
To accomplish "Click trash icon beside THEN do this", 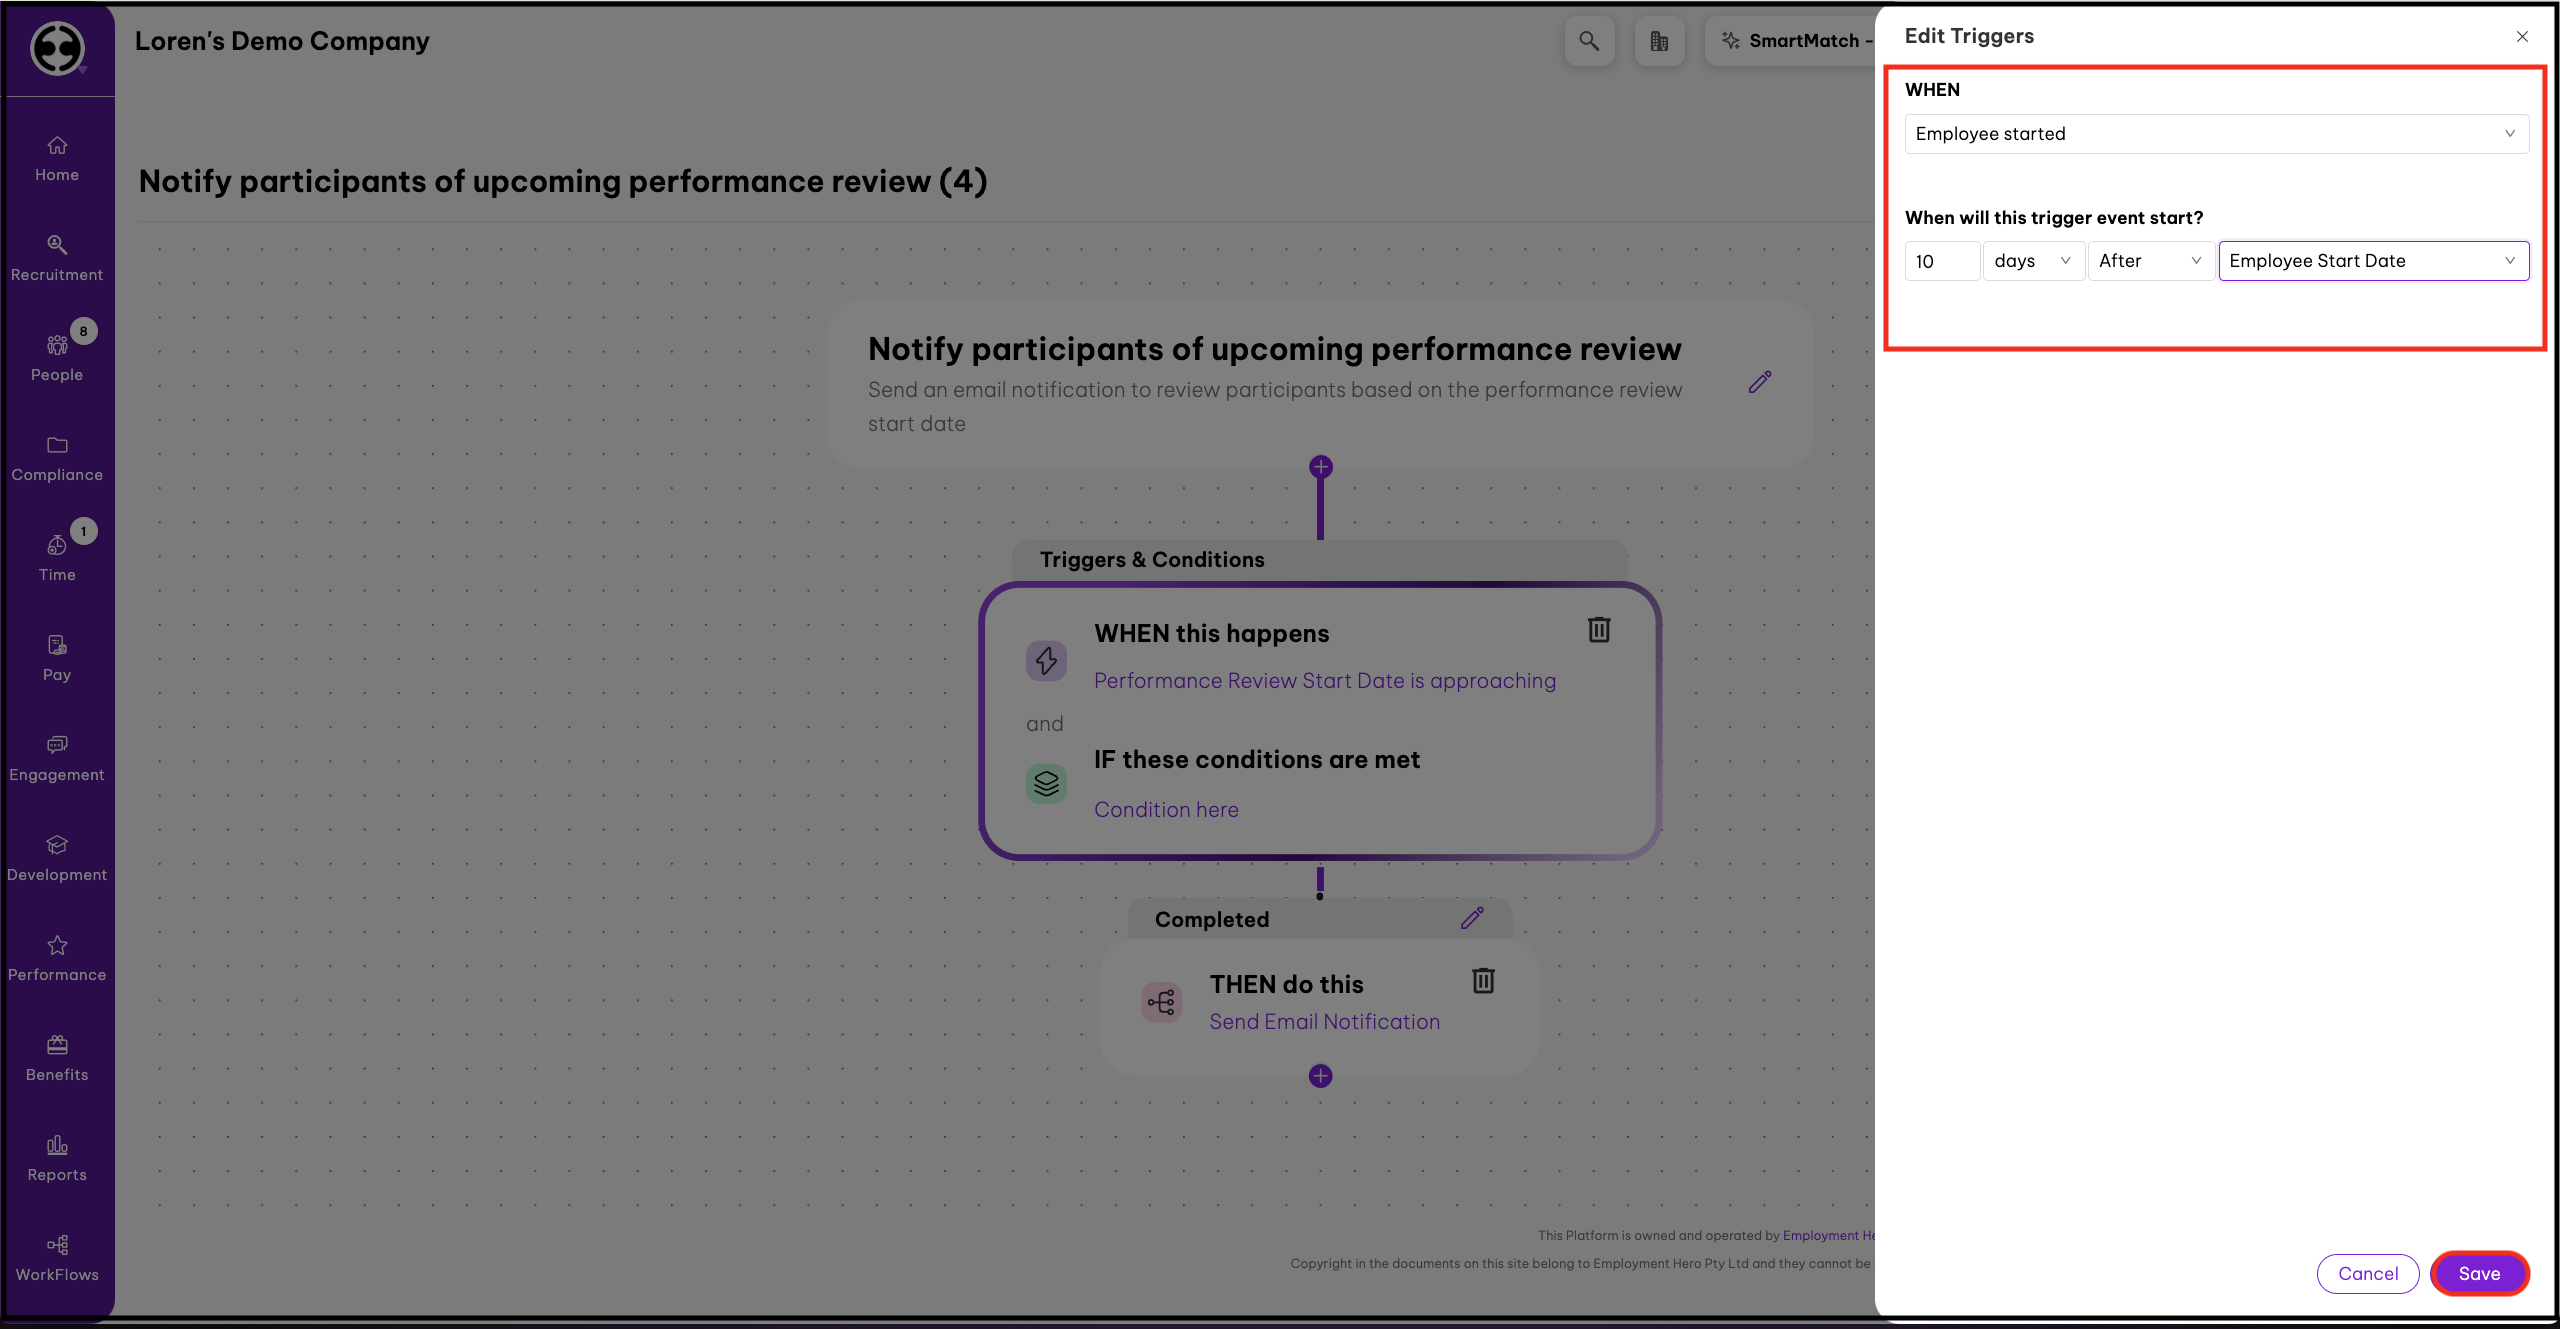I will 1483,981.
